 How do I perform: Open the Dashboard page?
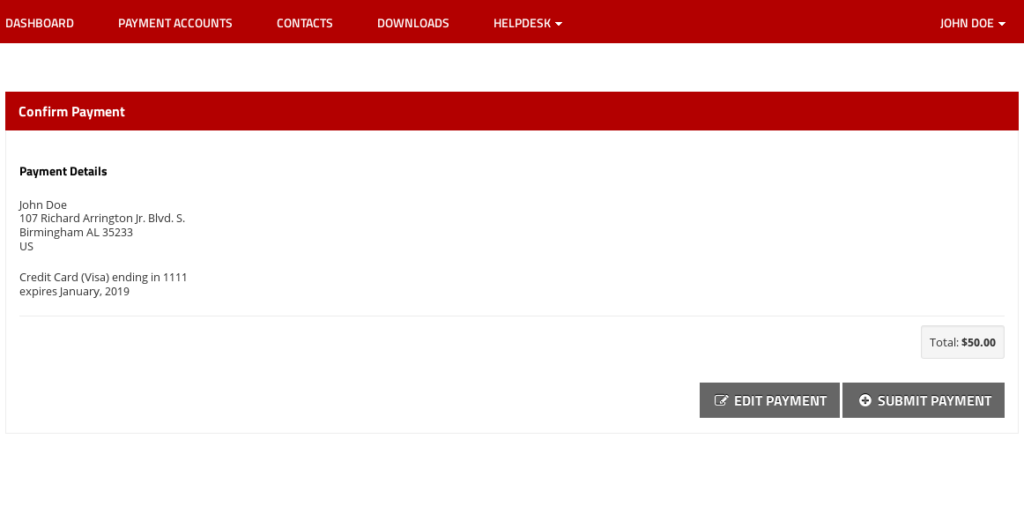click(x=39, y=24)
